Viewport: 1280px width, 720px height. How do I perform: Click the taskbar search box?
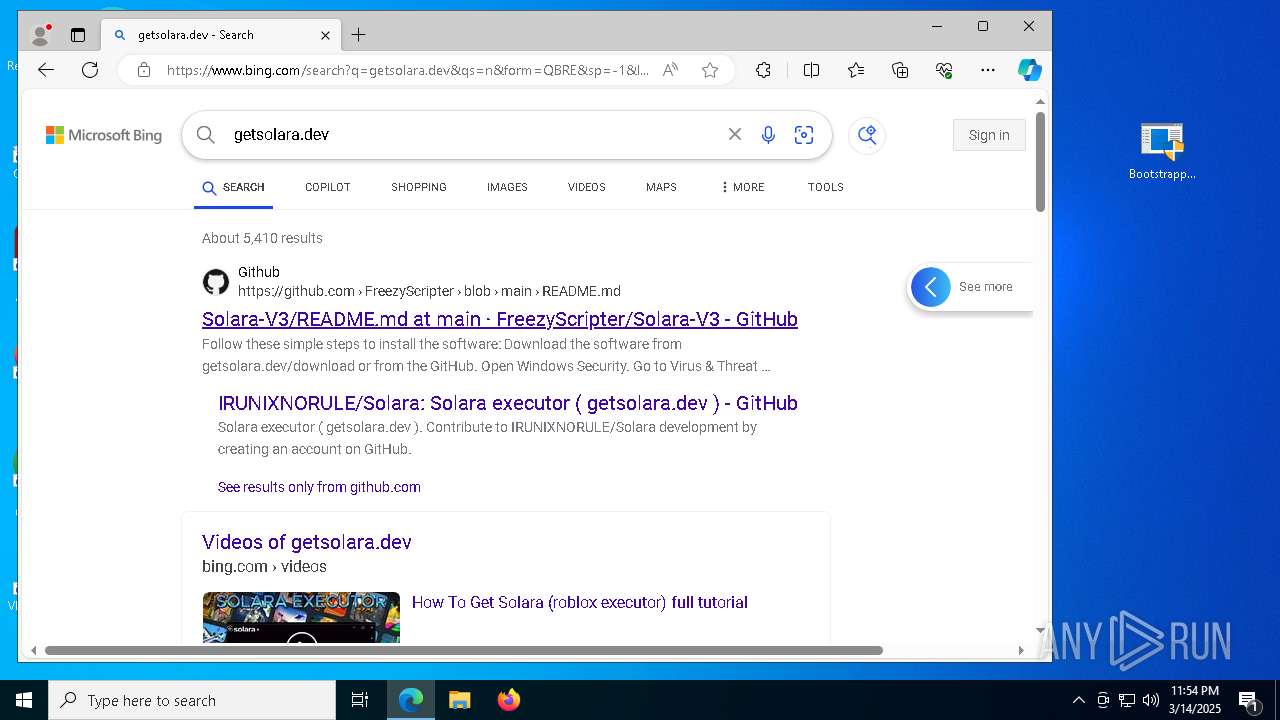192,700
